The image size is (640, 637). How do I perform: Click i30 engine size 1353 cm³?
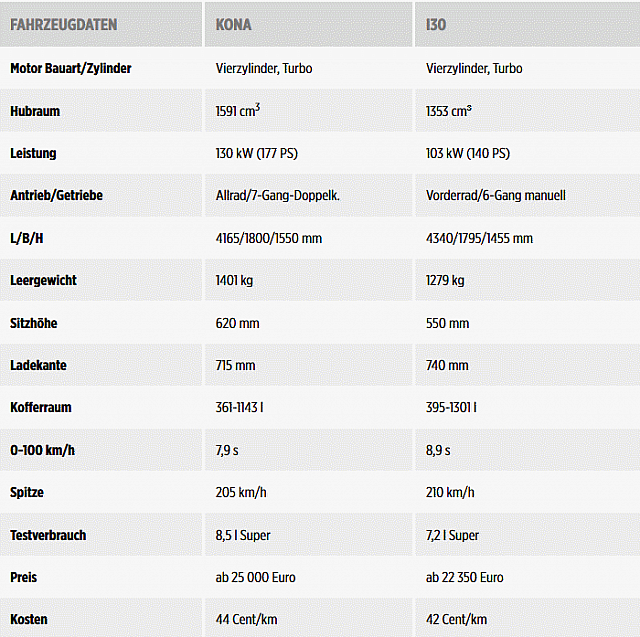(x=449, y=111)
